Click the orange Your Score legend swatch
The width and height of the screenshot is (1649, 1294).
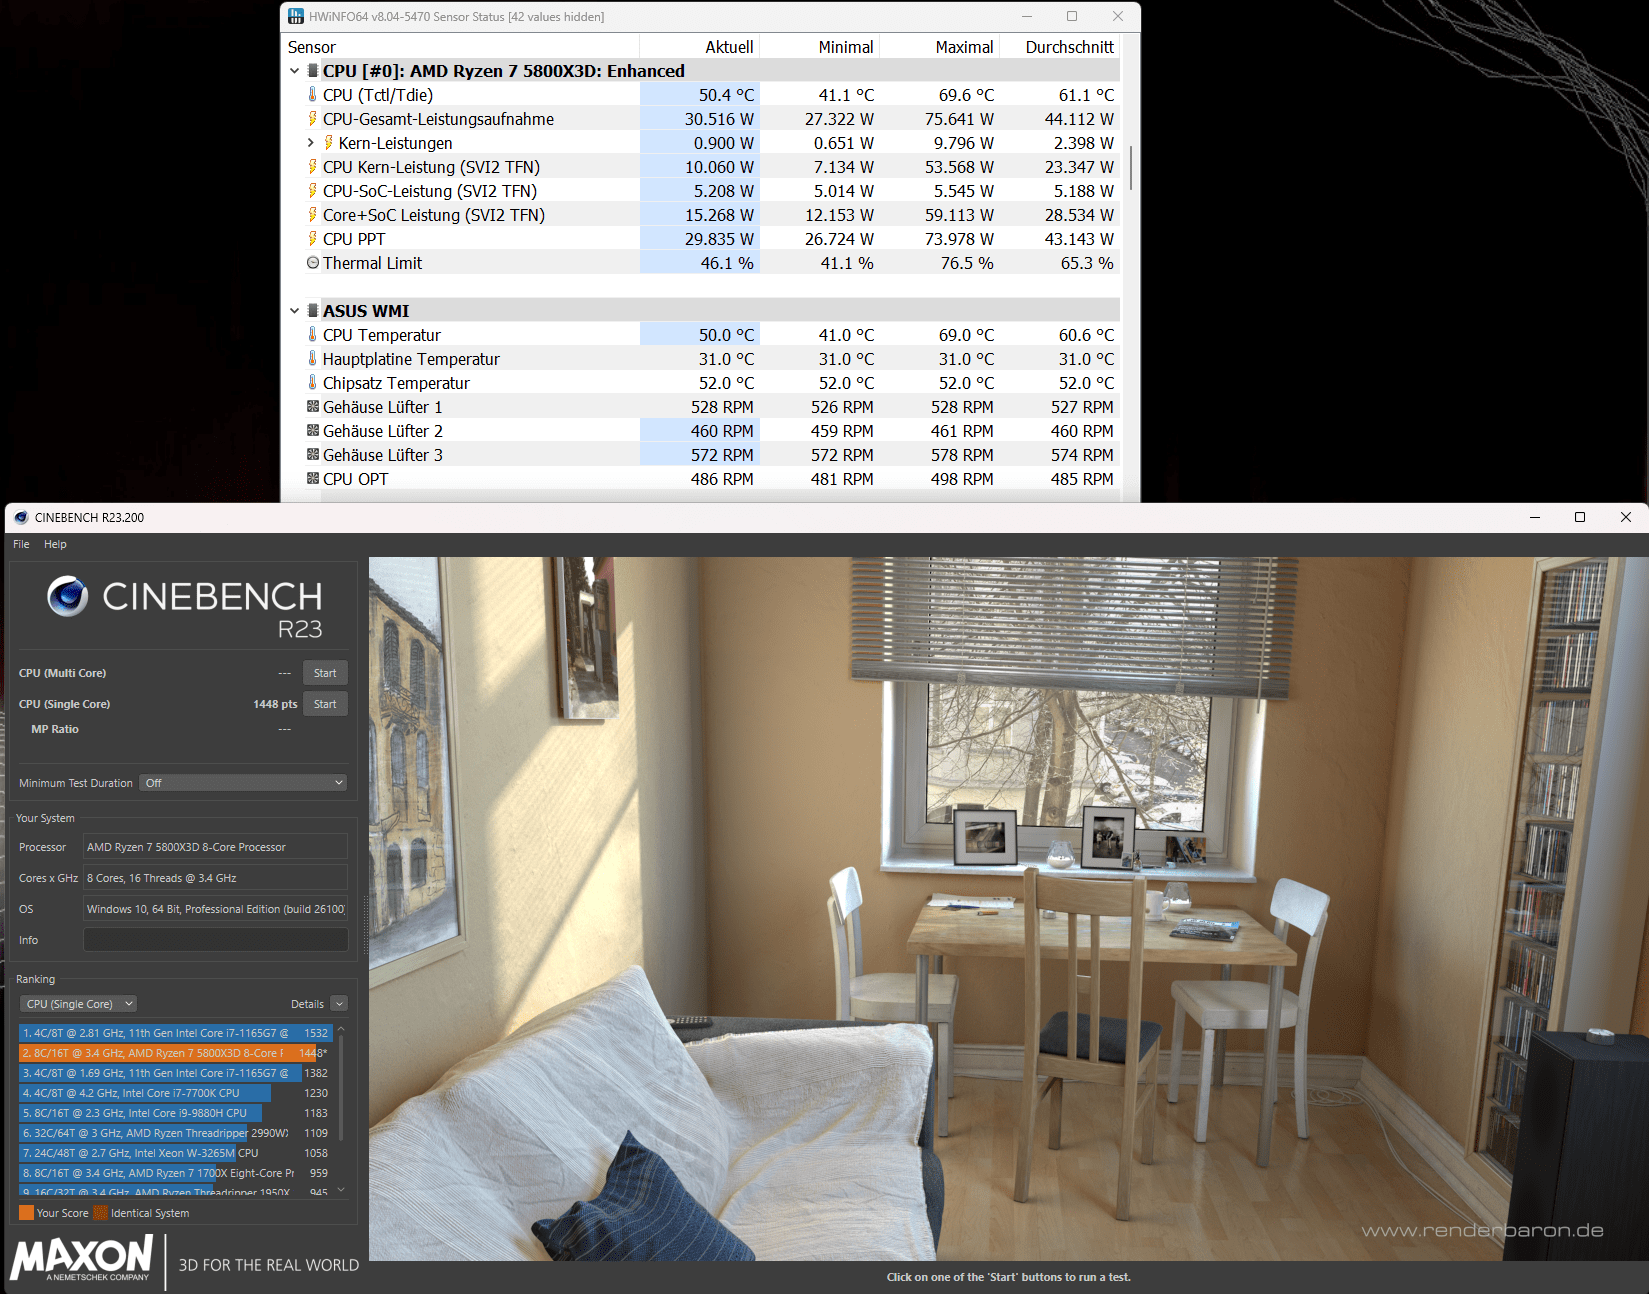(26, 1213)
